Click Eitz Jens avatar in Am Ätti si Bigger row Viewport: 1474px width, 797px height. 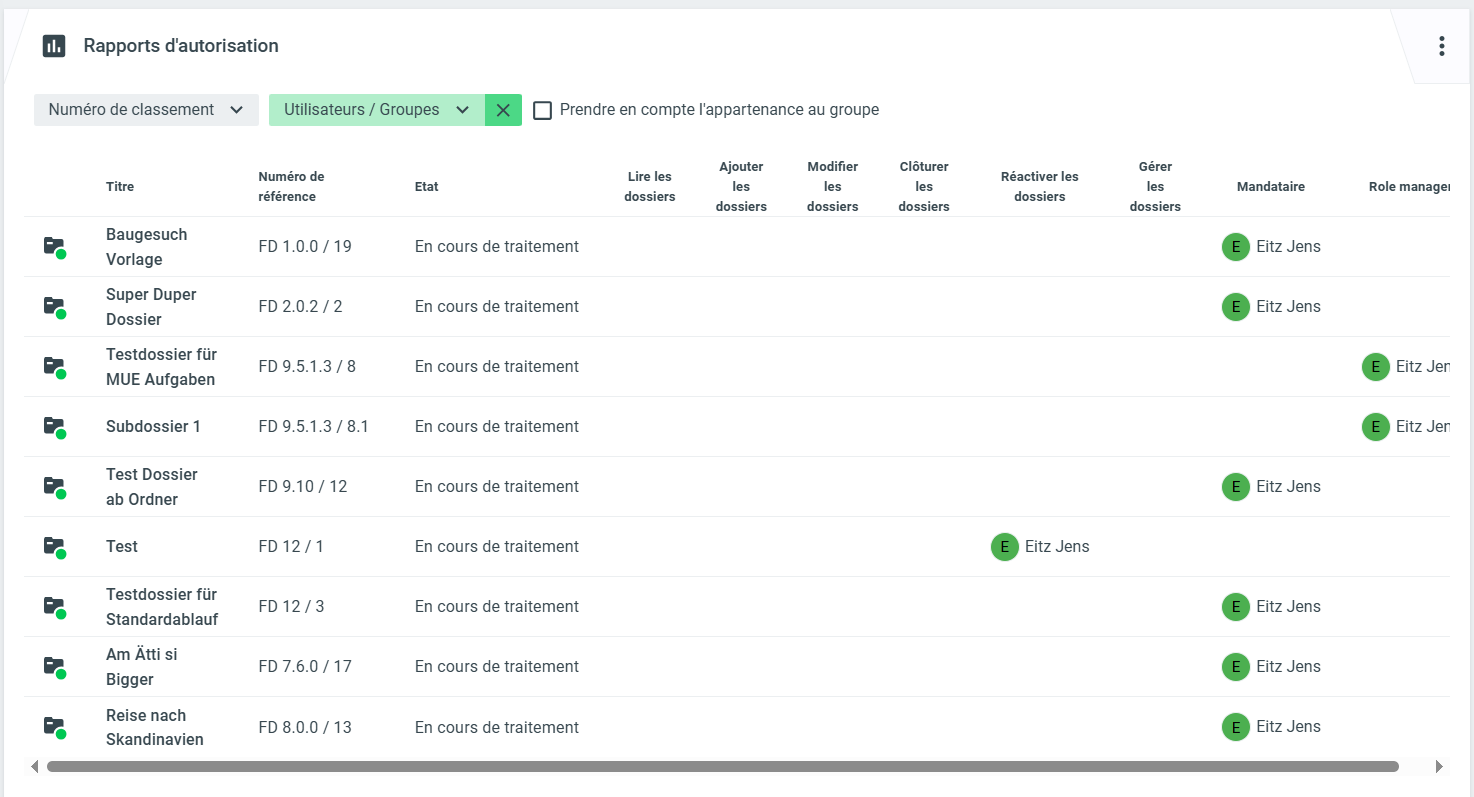coord(1235,666)
